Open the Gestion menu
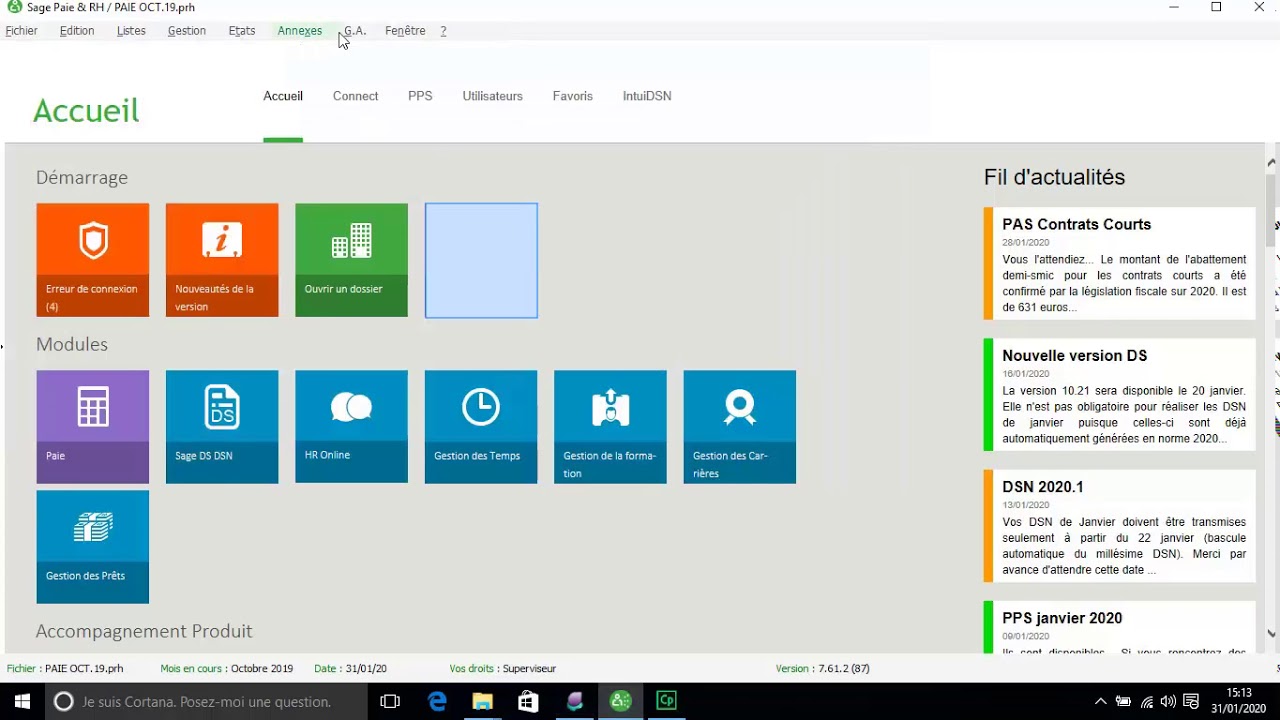 click(187, 31)
